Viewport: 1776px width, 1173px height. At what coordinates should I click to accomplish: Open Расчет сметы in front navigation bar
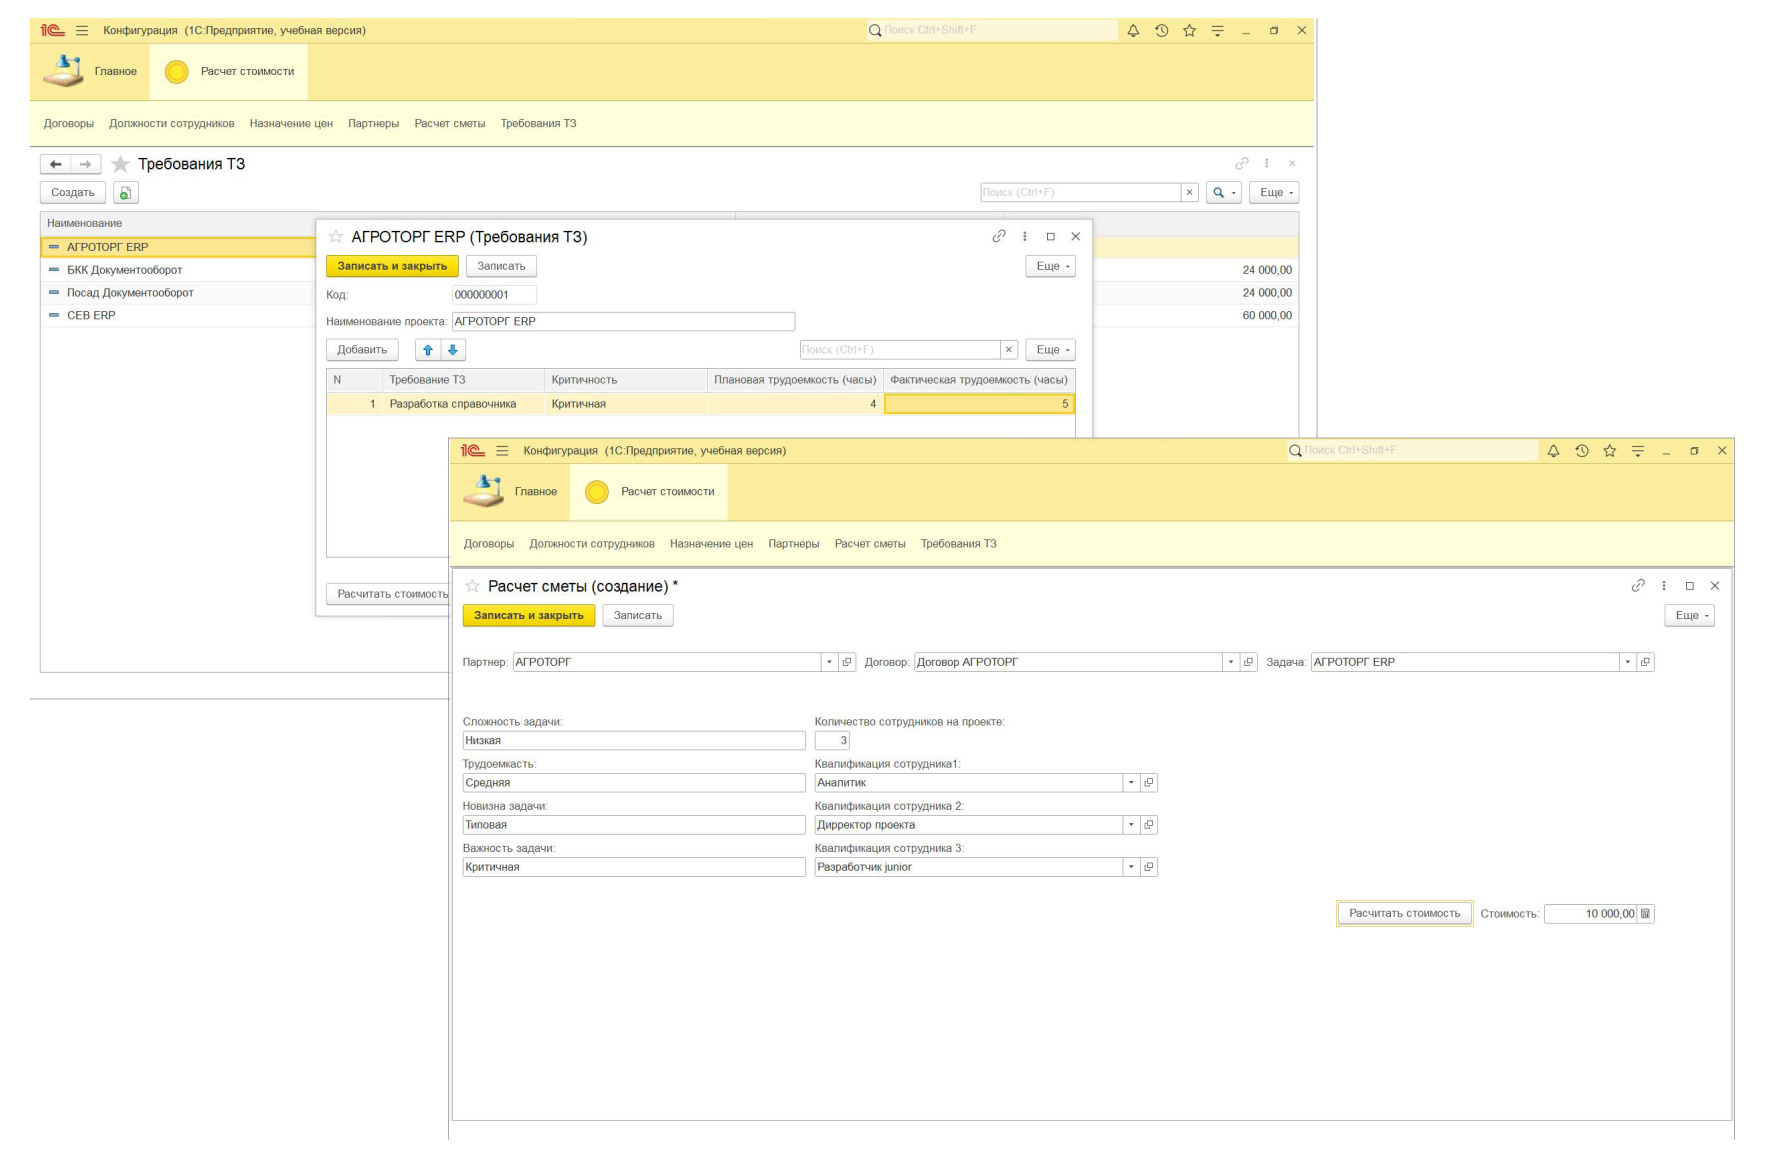click(x=869, y=544)
